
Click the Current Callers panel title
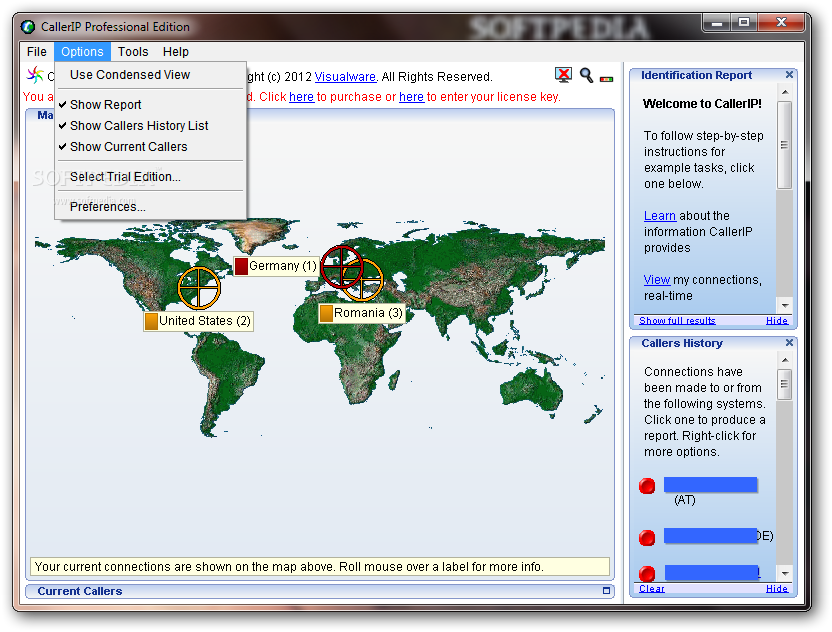point(80,591)
